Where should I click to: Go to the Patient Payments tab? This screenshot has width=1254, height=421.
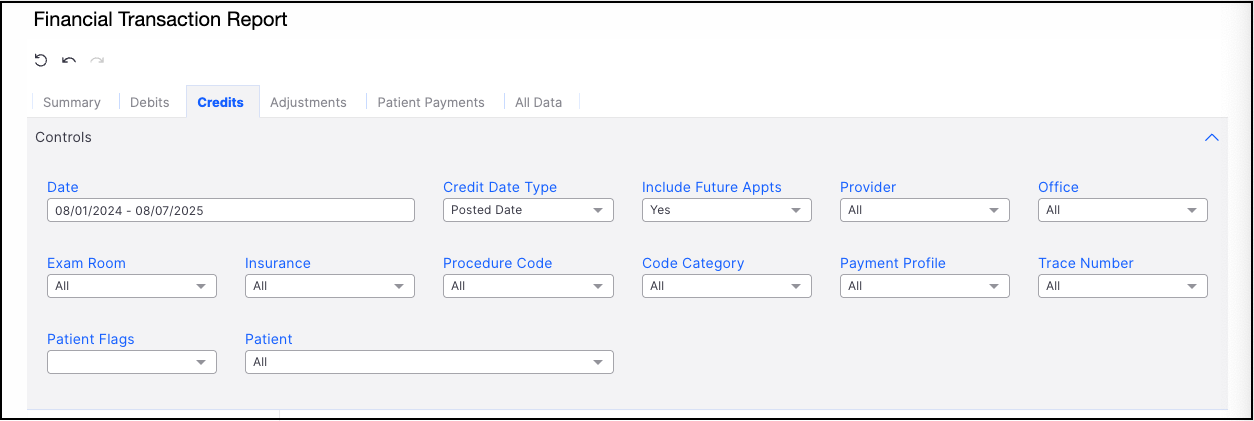tap(431, 102)
